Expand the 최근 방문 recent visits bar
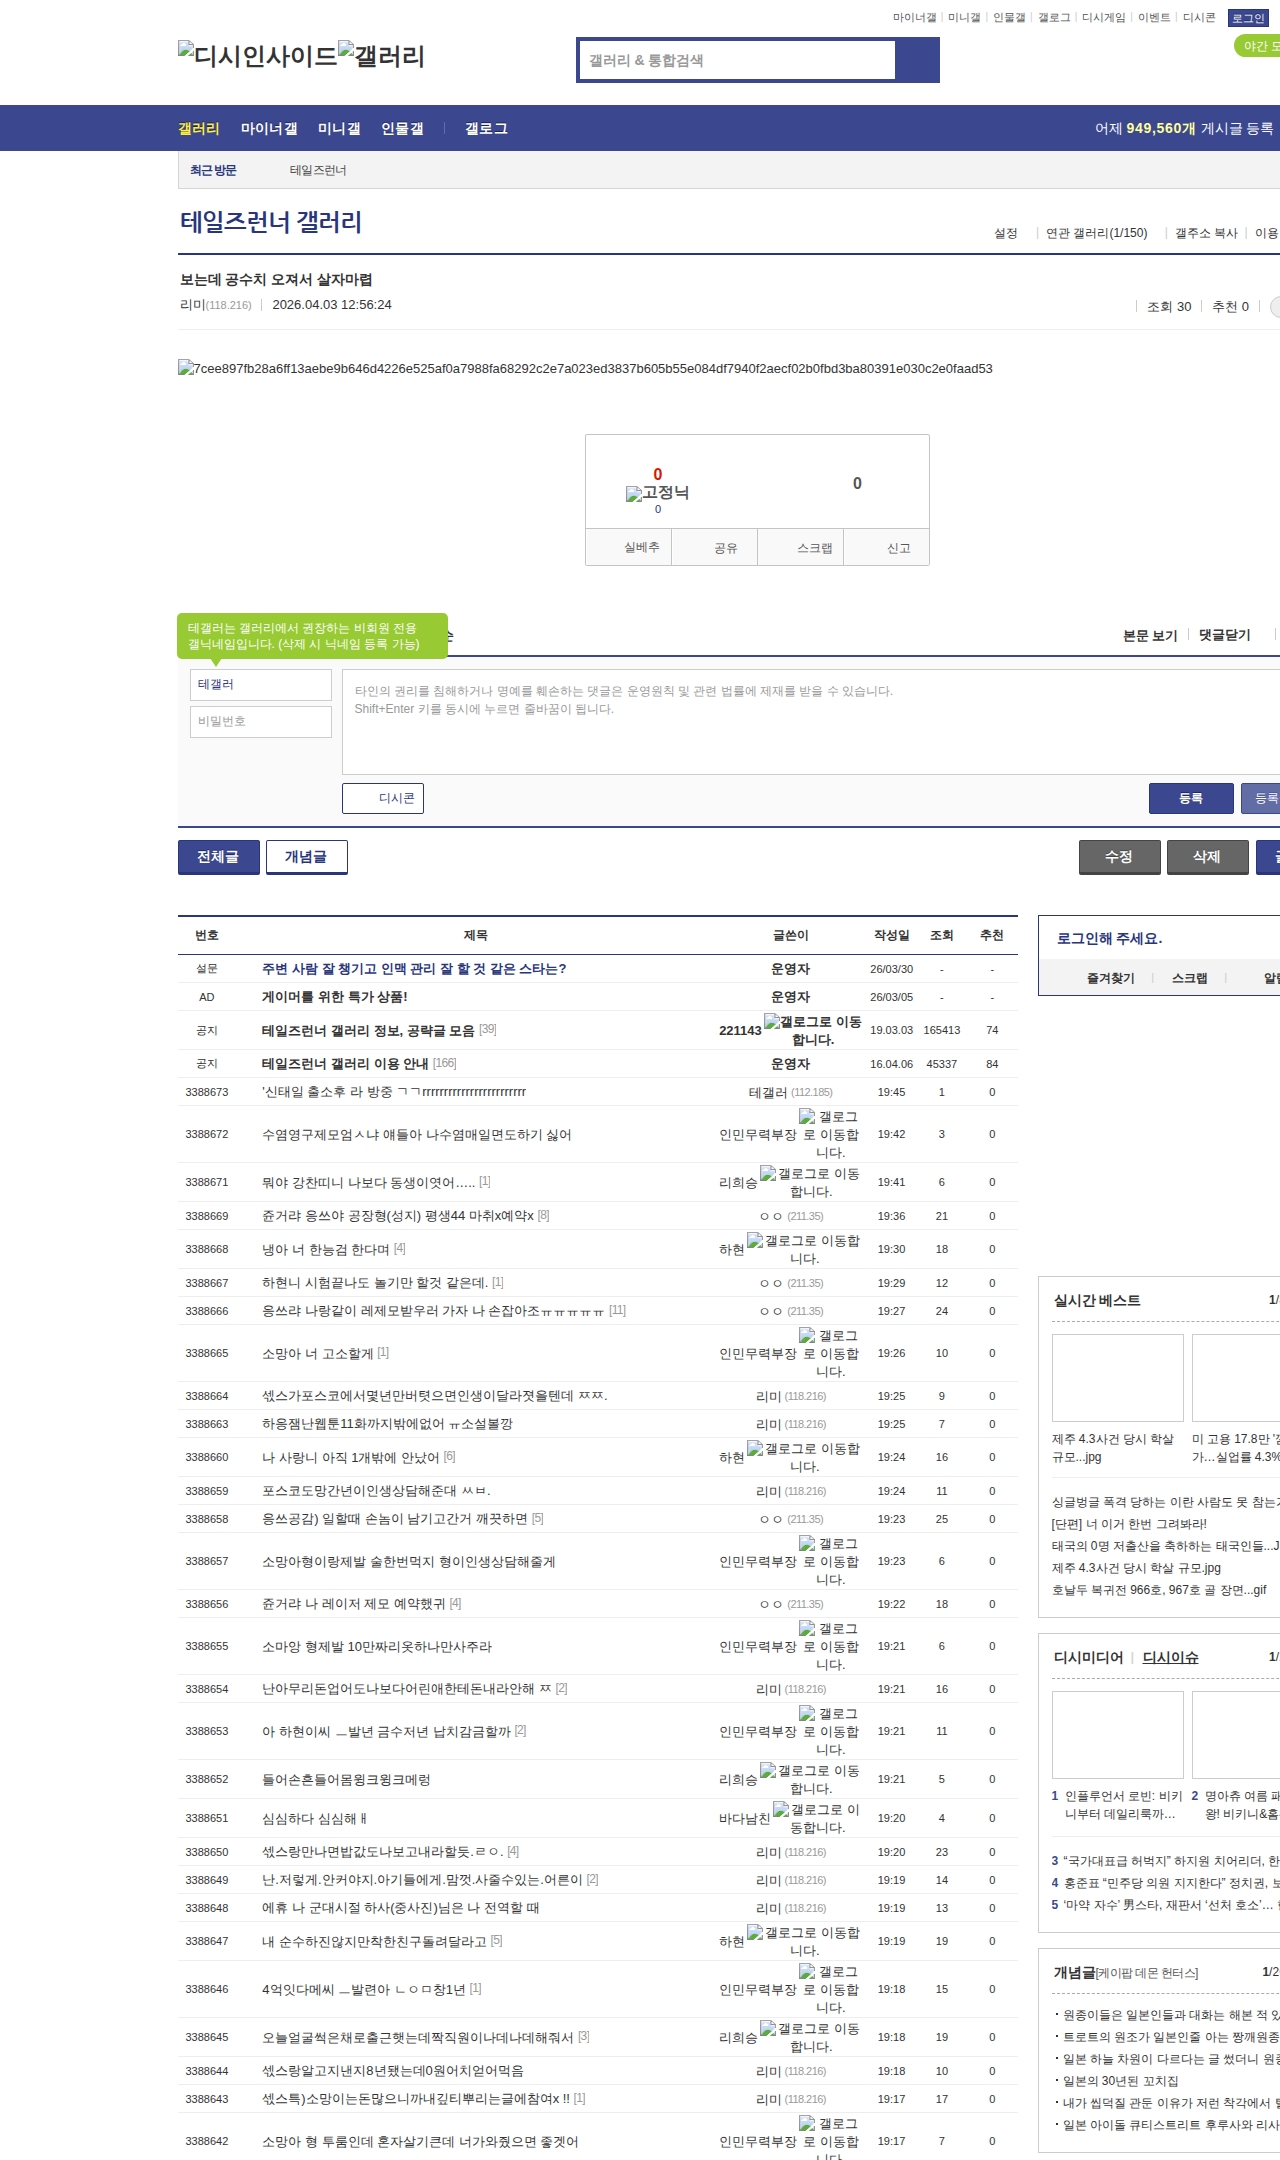Screen dimensions: 1280x2160 coord(213,170)
